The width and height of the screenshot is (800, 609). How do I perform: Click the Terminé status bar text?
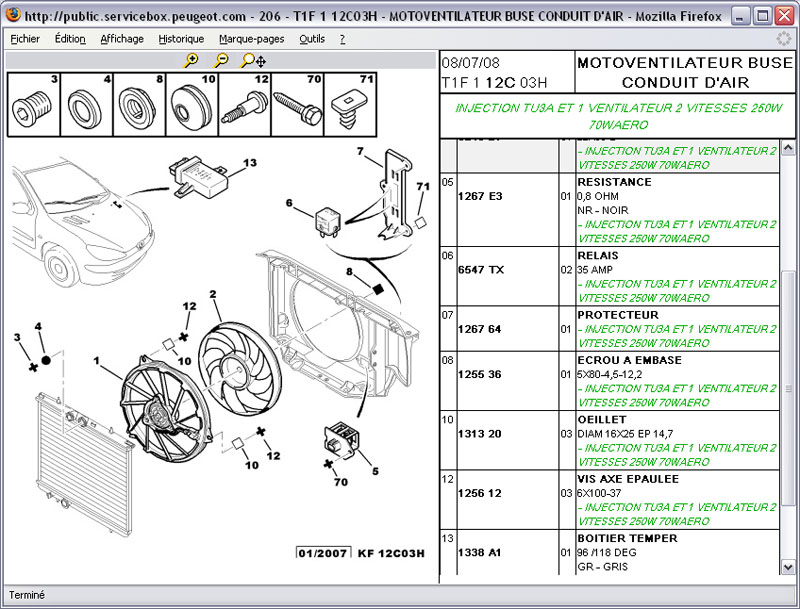[27, 595]
